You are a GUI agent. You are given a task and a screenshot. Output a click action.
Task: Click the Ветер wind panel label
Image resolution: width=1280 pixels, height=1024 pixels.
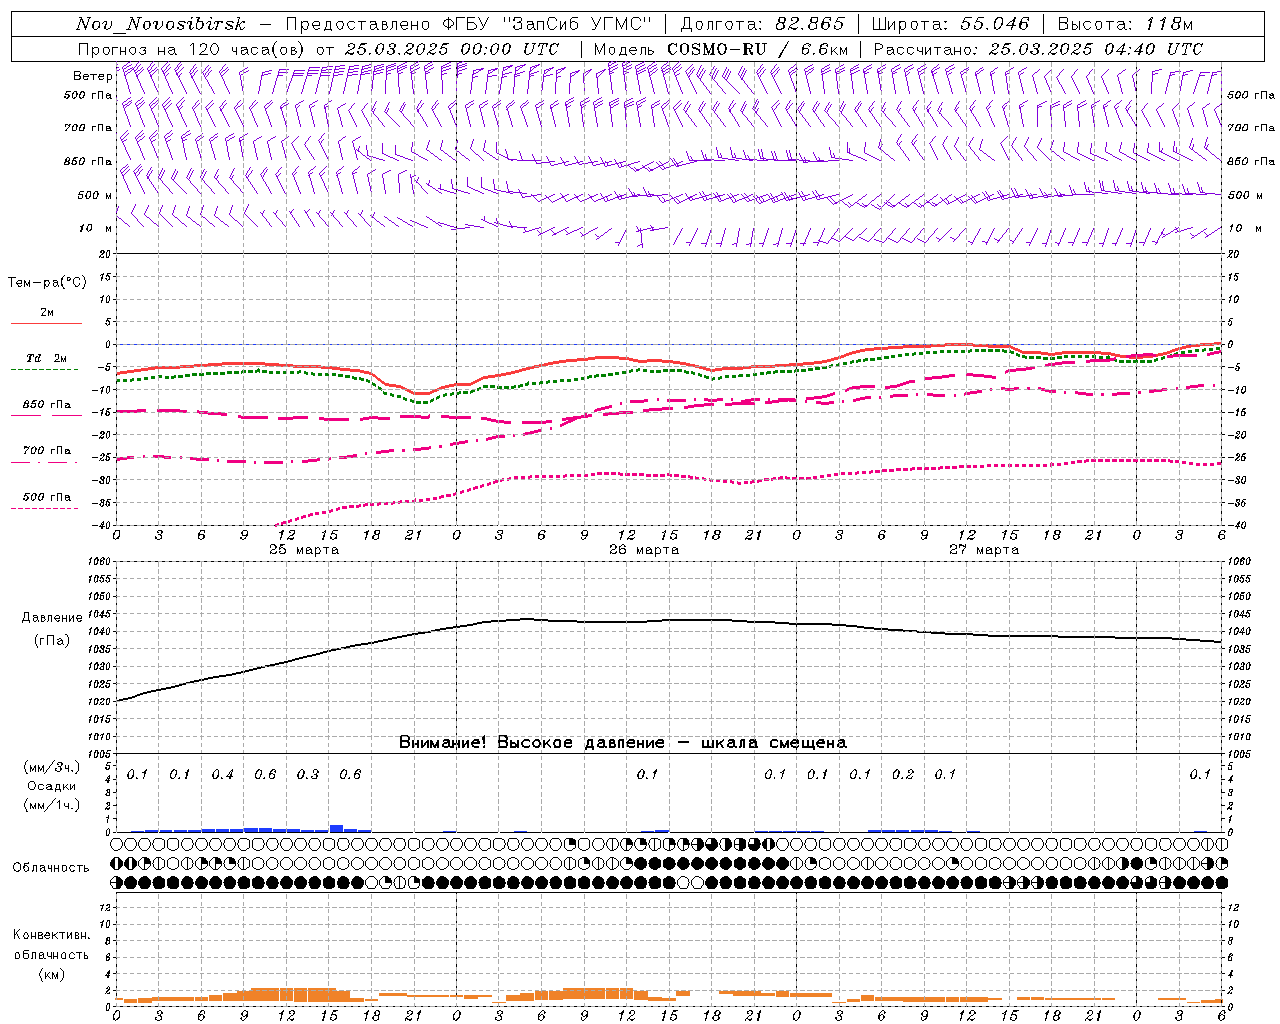[x=92, y=76]
